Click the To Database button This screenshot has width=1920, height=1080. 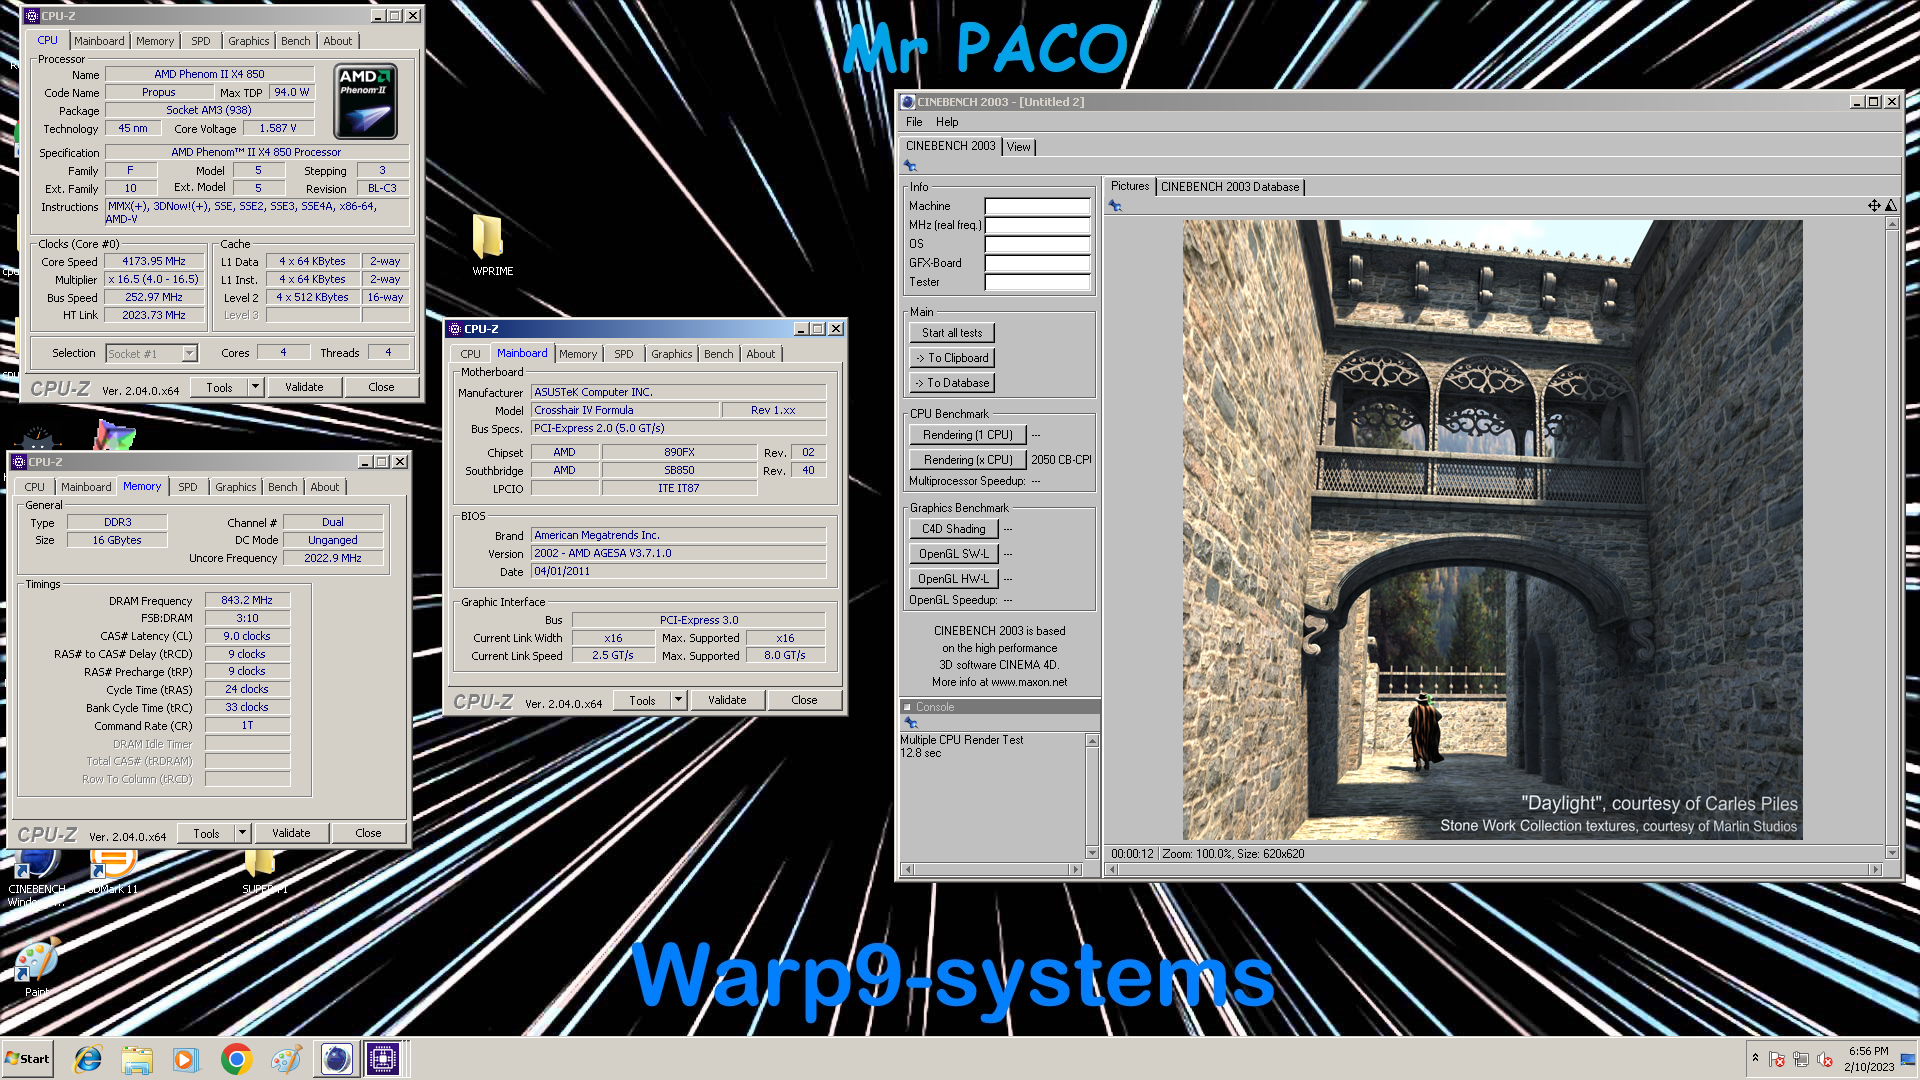coord(952,383)
